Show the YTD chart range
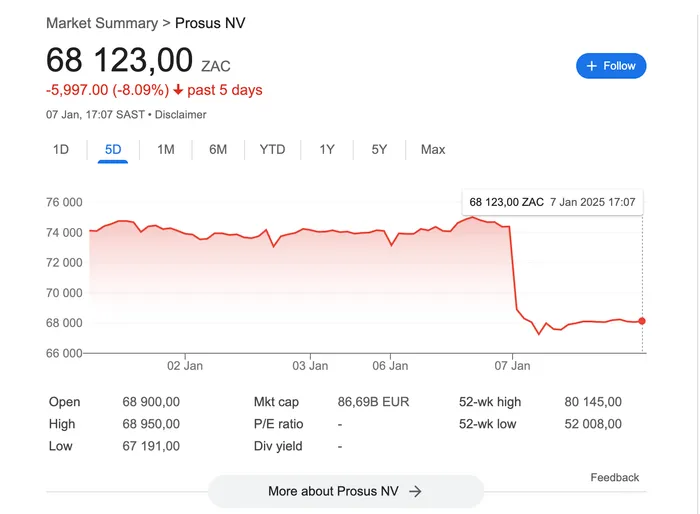Viewport: 700px width, 514px height. click(272, 150)
